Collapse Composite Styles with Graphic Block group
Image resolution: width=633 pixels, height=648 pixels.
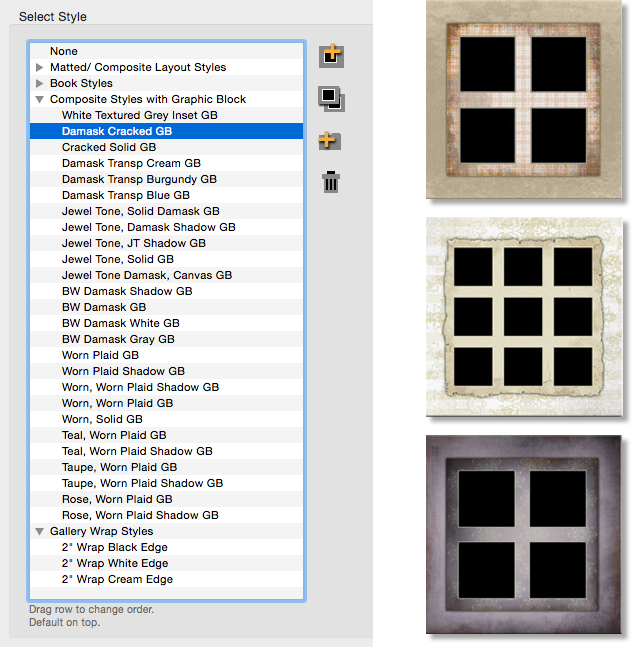point(40,100)
